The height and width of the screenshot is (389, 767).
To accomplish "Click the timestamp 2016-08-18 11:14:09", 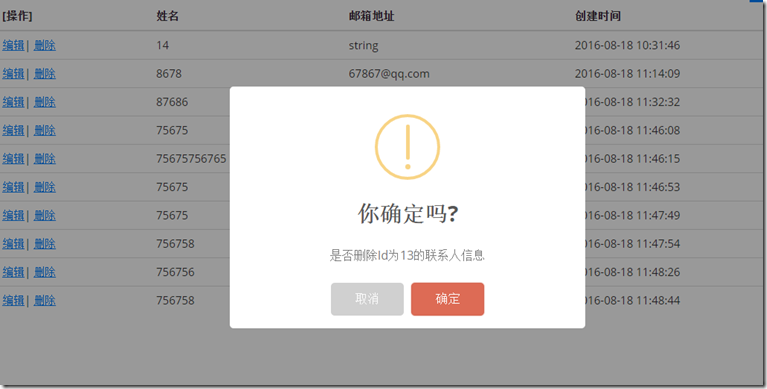I will tap(627, 74).
